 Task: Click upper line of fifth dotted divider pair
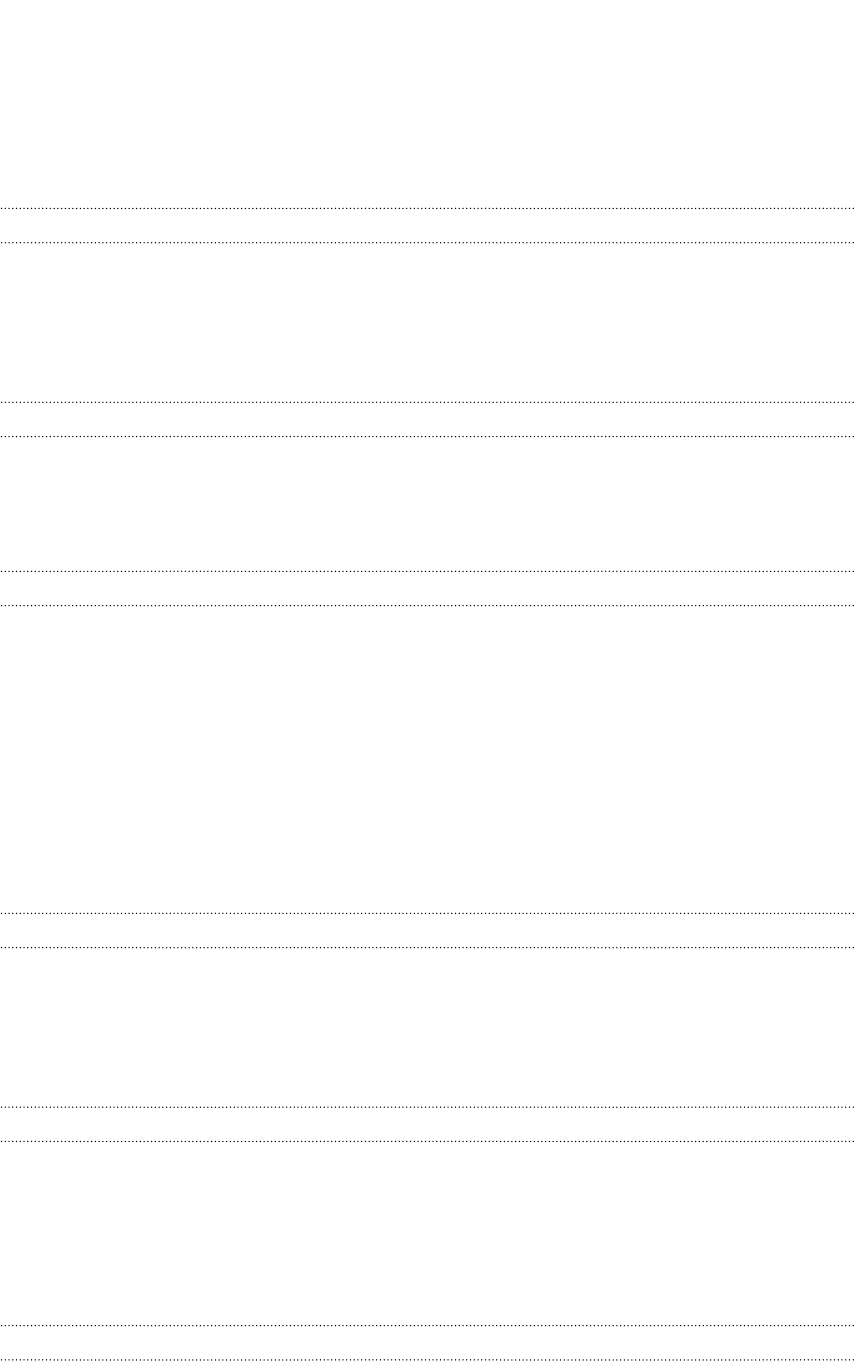pos(427,1107)
